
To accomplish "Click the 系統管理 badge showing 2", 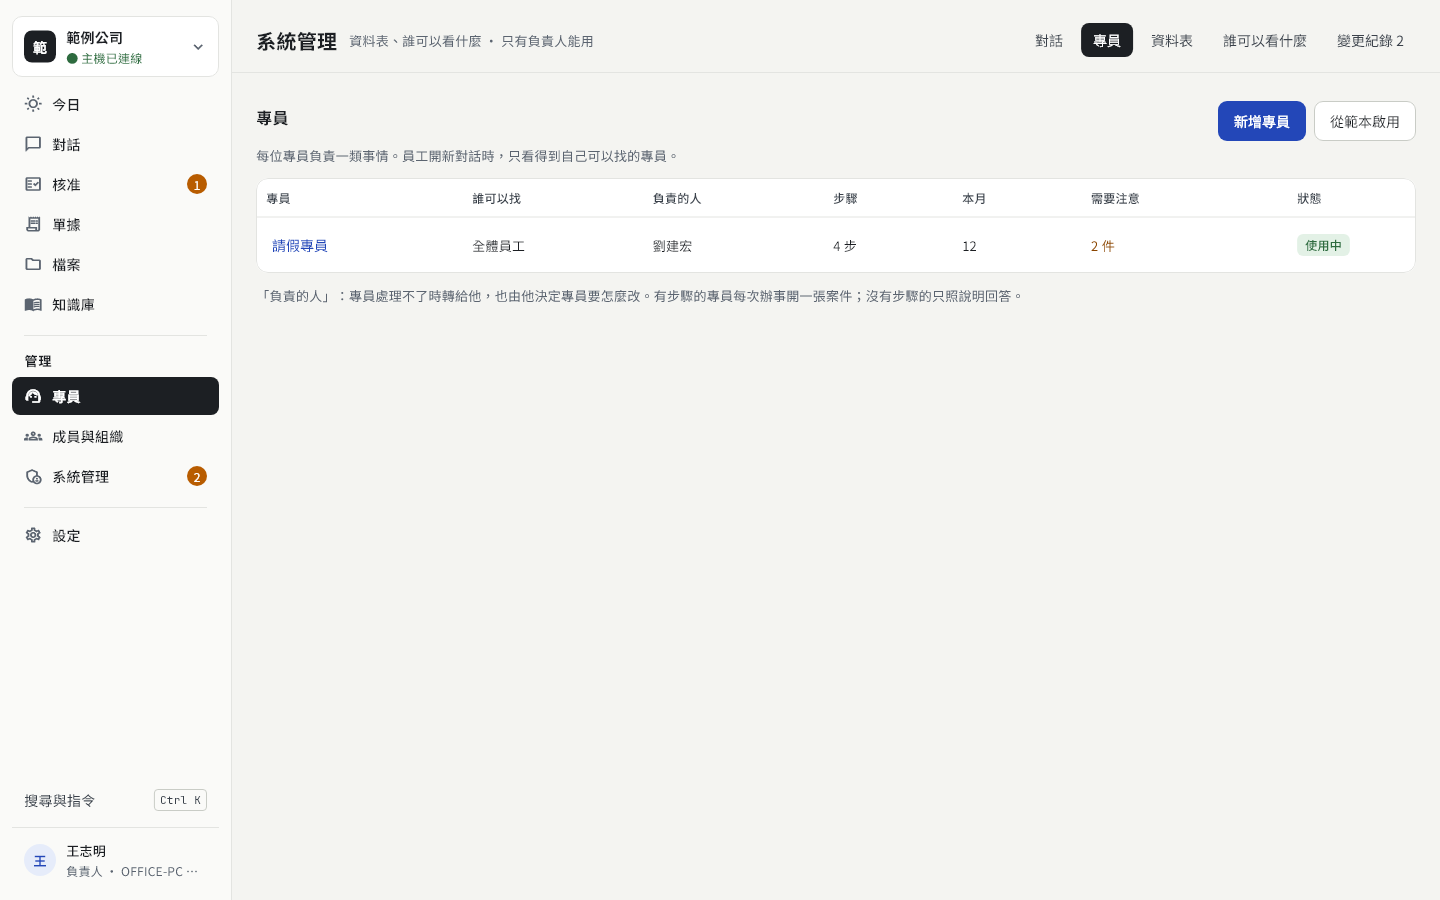I will coord(197,476).
